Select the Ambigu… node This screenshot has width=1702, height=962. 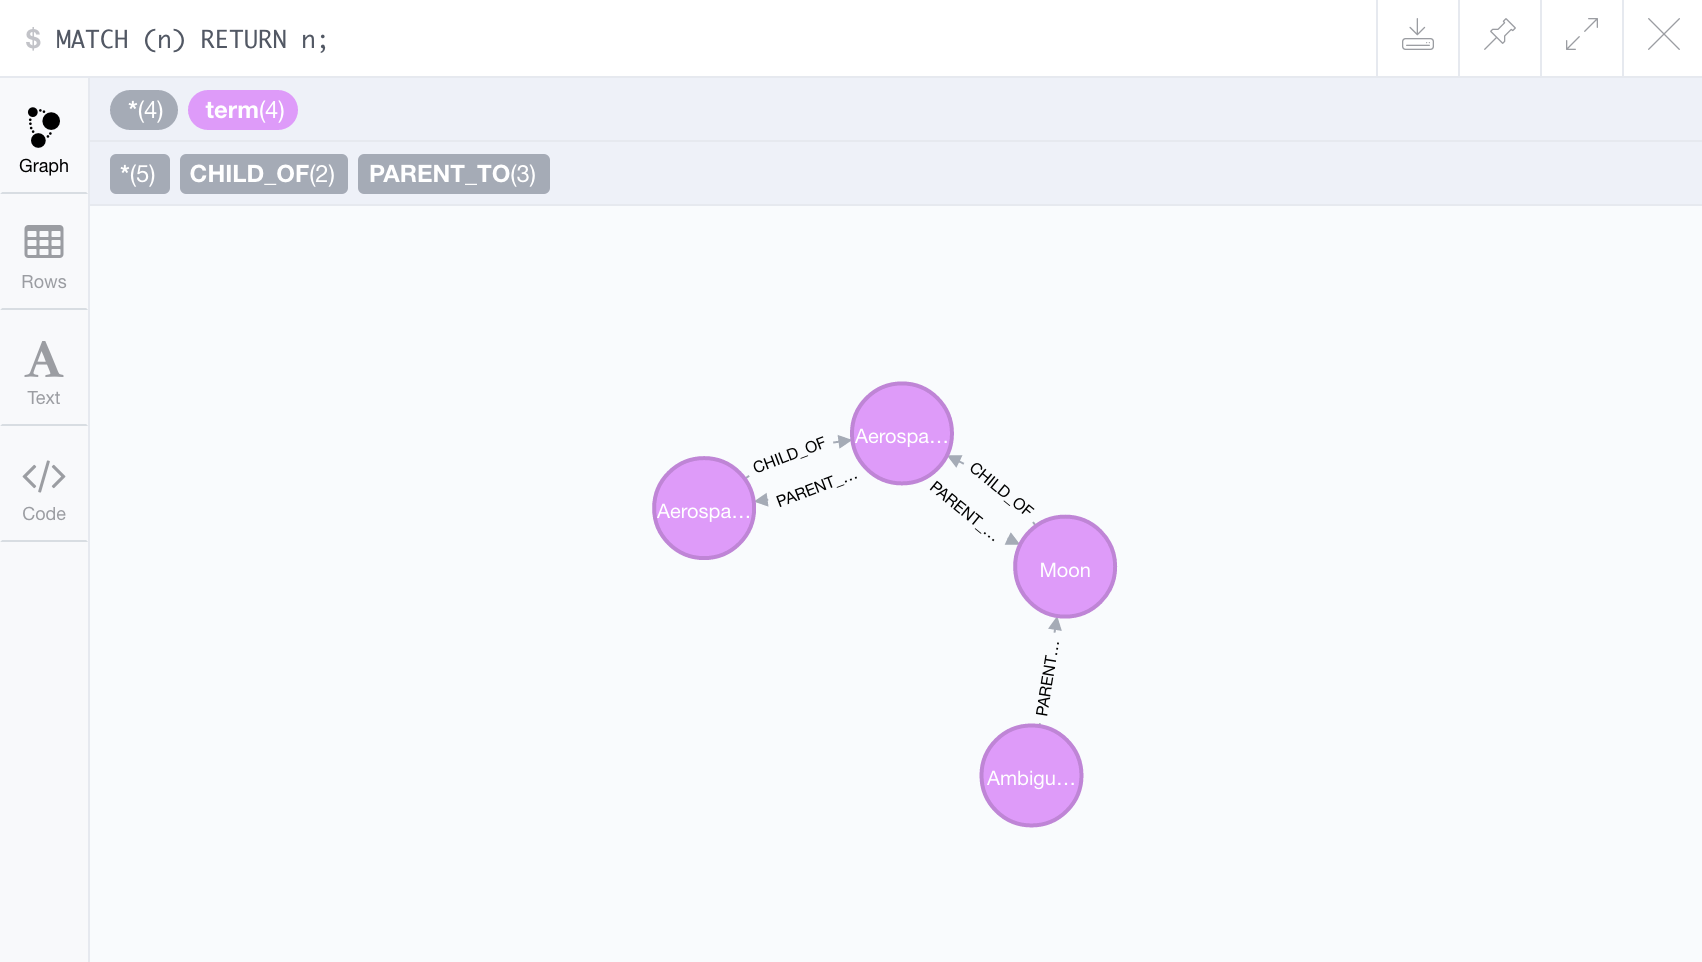1031,776
